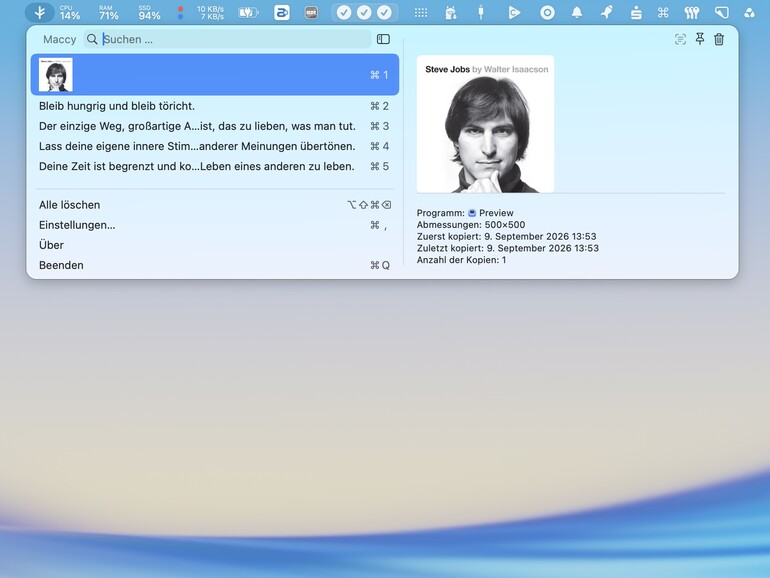This screenshot has width=770, height=578.
Task: Open the battery charging status icon
Action: pyautogui.click(x=248, y=13)
